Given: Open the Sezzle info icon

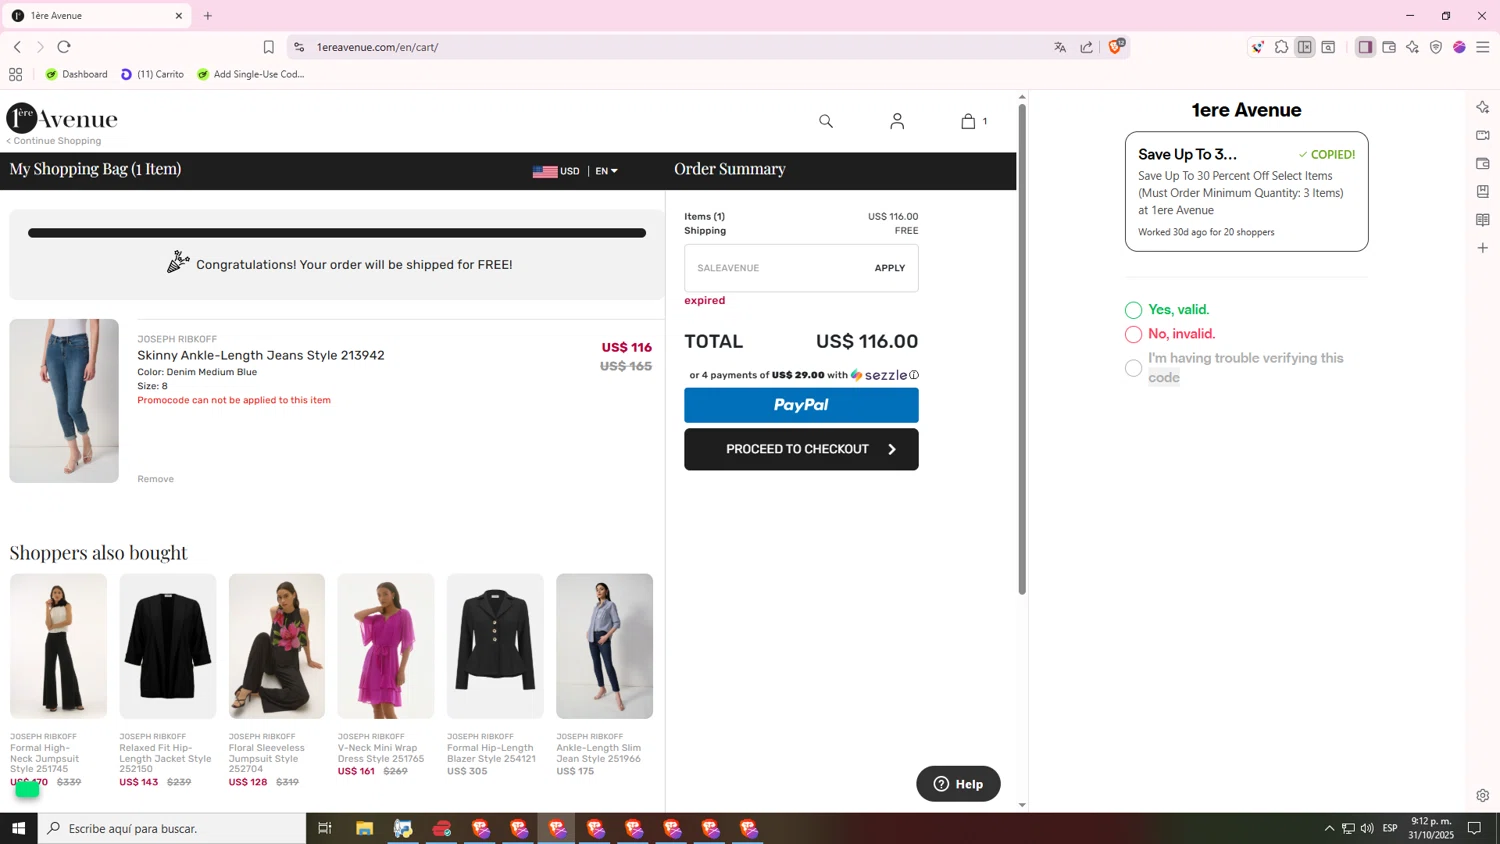Looking at the screenshot, I should (x=914, y=375).
